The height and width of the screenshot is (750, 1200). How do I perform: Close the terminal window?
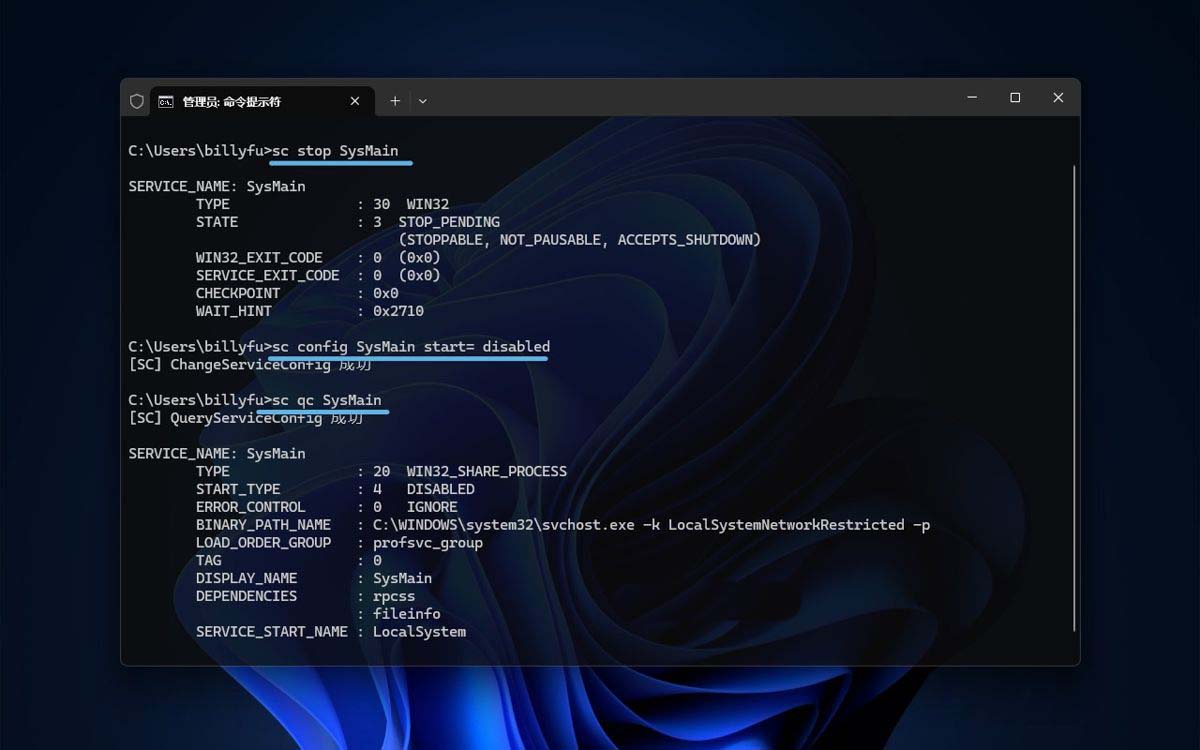click(x=1058, y=98)
